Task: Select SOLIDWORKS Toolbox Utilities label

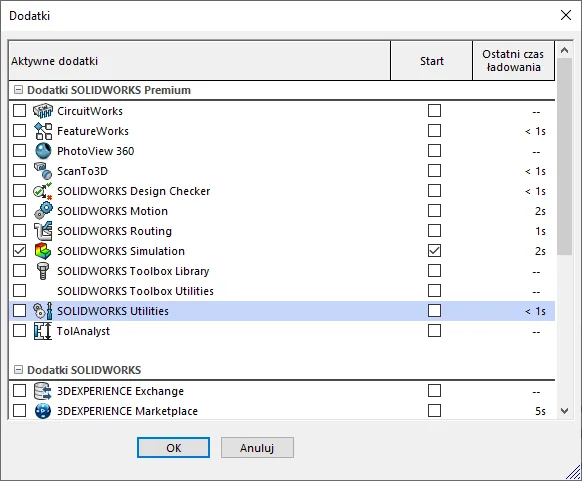Action: [x=135, y=291]
